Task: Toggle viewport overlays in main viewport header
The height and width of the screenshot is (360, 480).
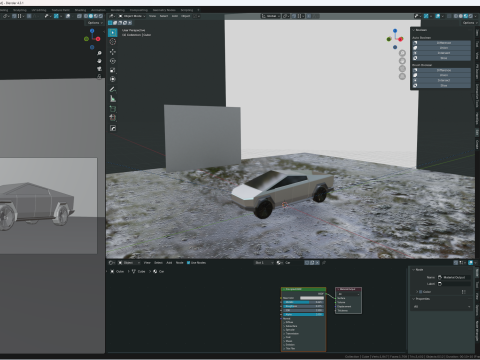Action: click(x=438, y=16)
